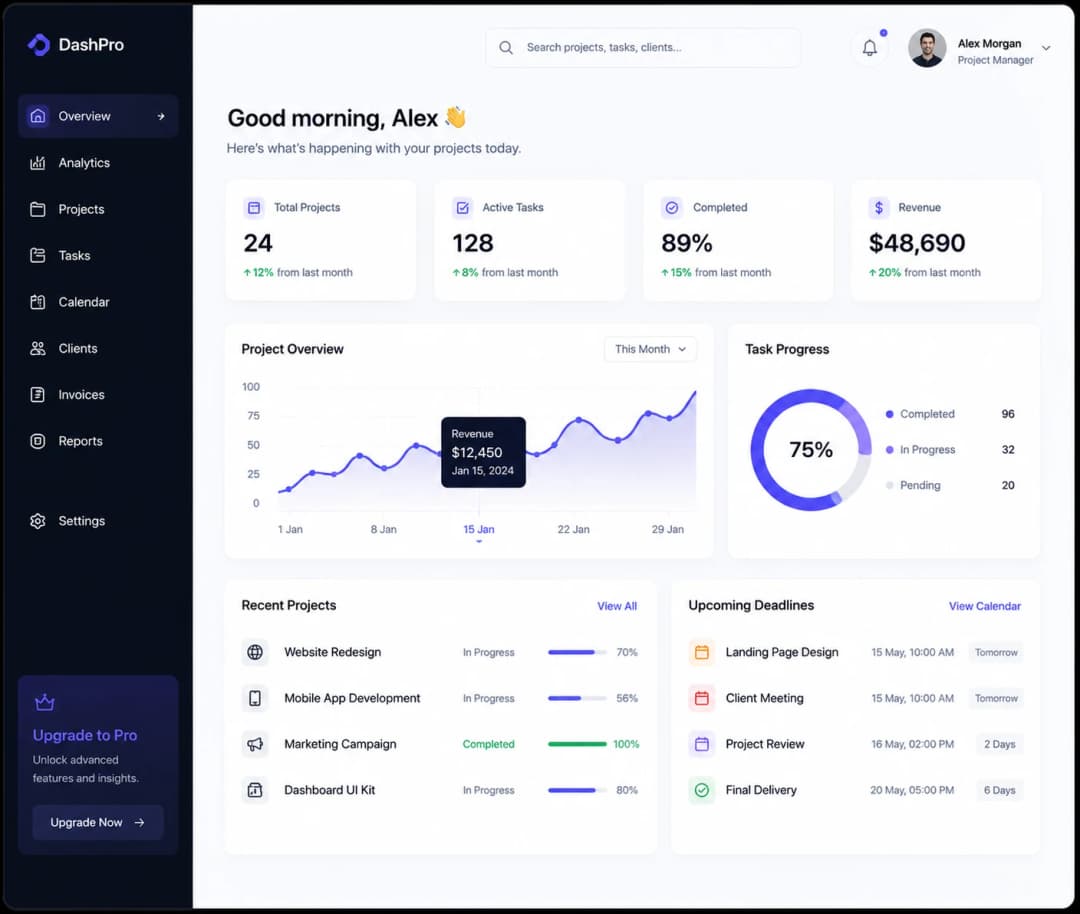Click the search magnifier icon

[x=506, y=48]
